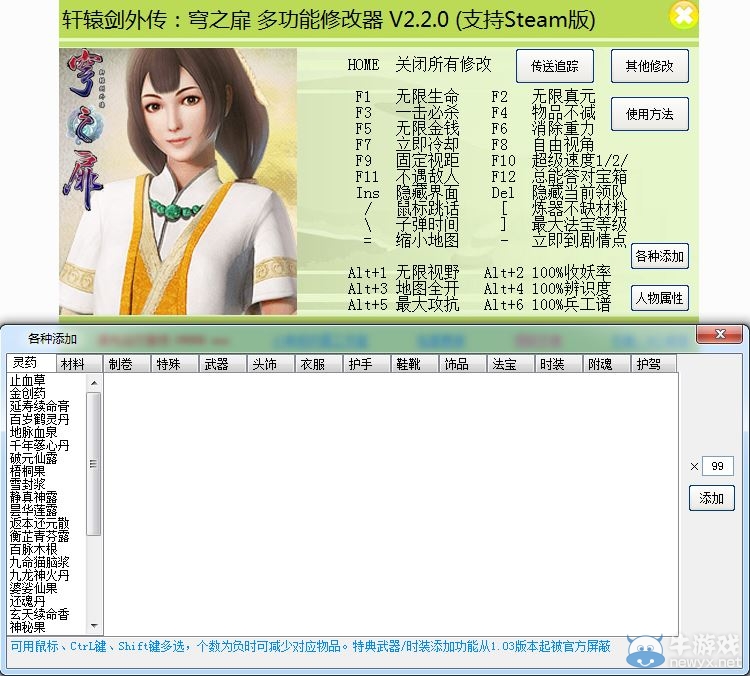This screenshot has width=750, height=676.
Task: Open the 各种添加 button in the trainer
Action: 660,256
